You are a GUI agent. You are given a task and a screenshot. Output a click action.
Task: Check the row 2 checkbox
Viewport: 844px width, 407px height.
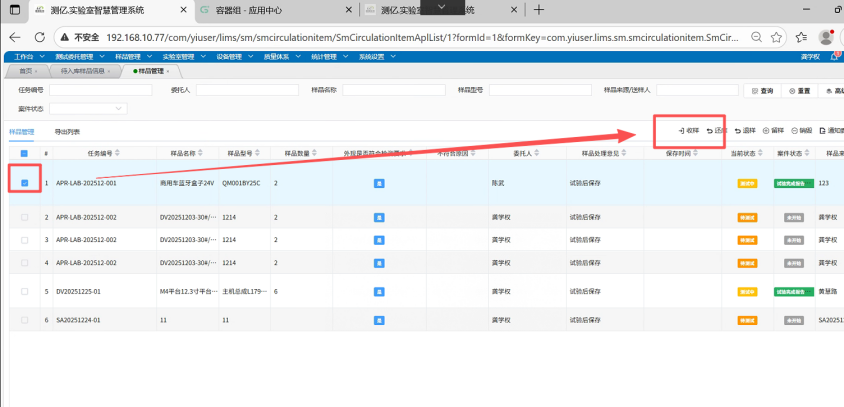point(24,217)
